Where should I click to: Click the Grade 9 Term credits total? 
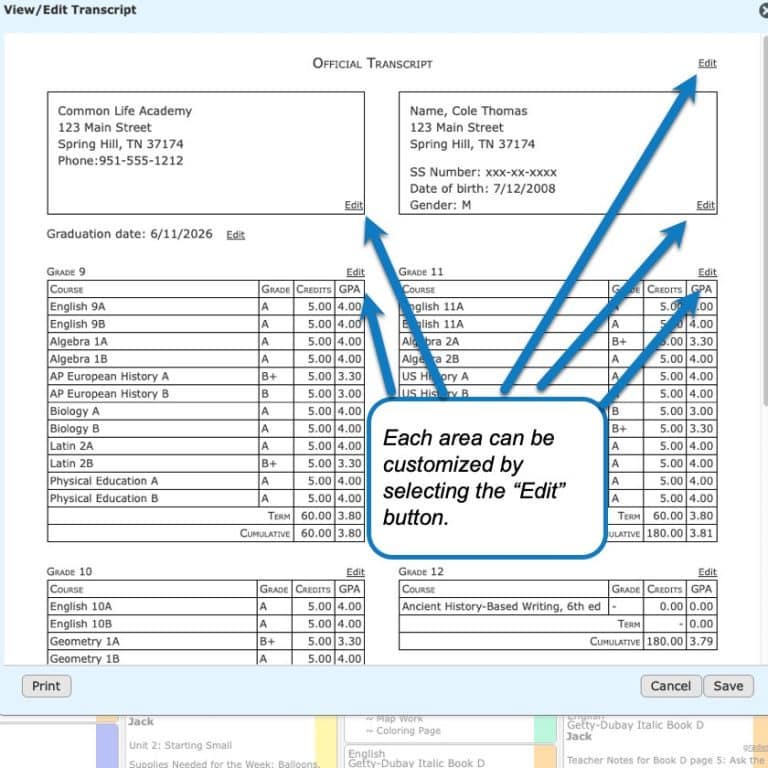pos(316,516)
